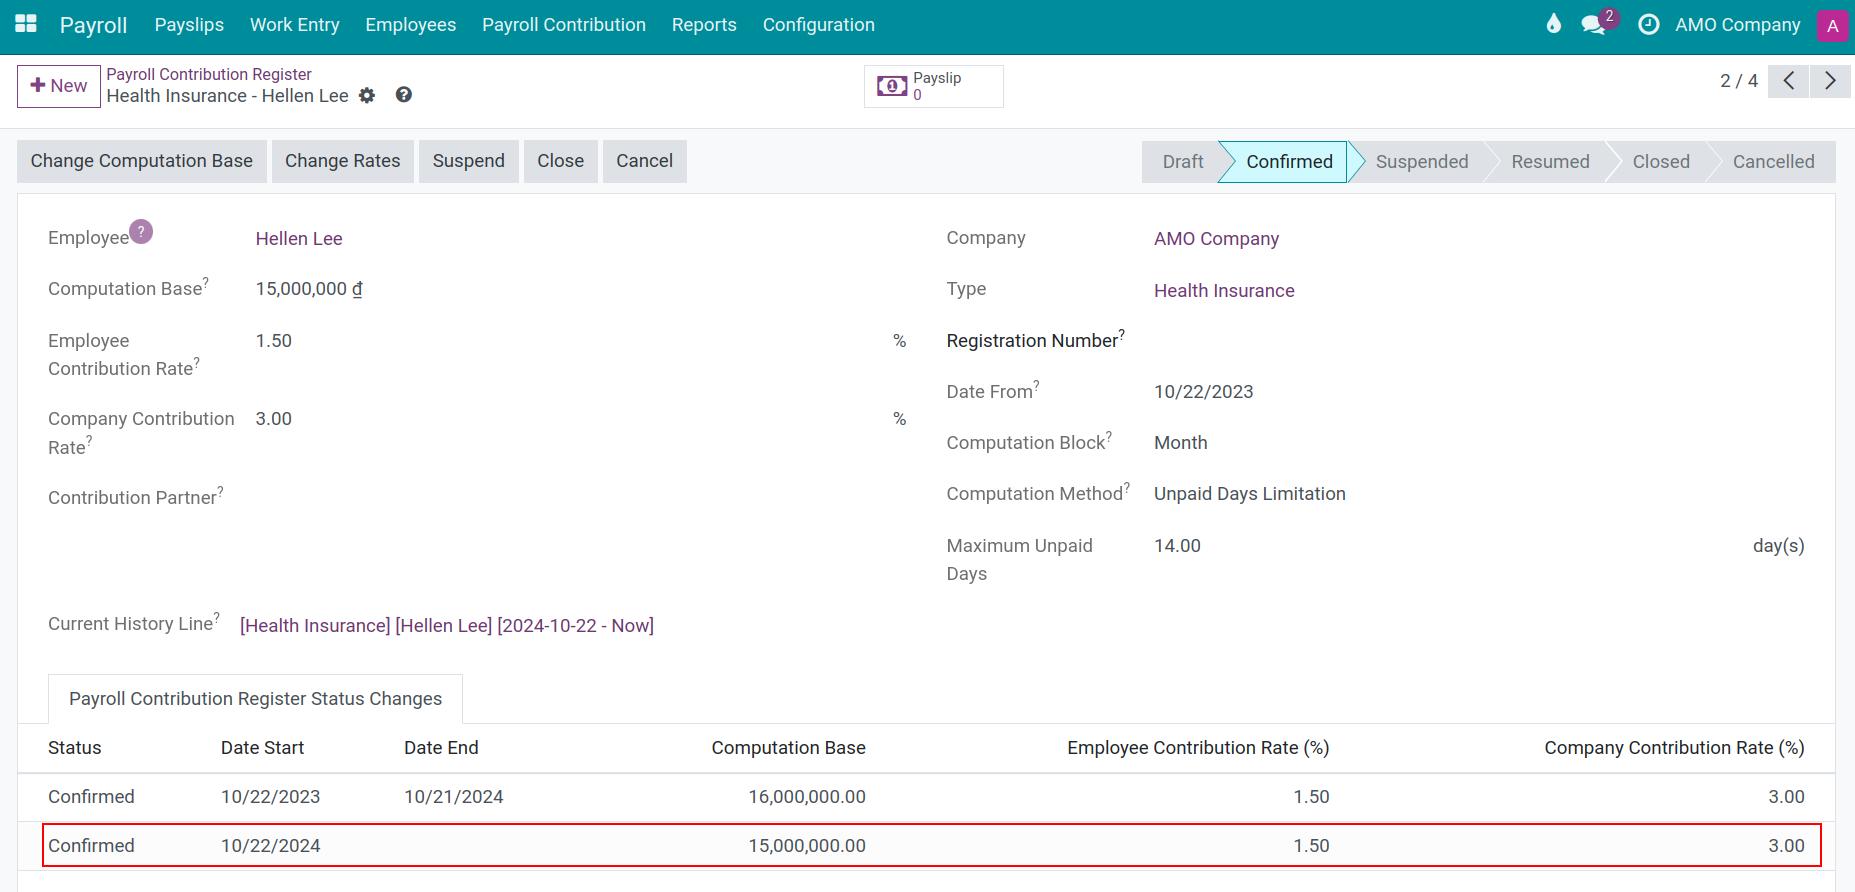Open the activities clock icon
Image resolution: width=1855 pixels, height=892 pixels.
[x=1648, y=25]
